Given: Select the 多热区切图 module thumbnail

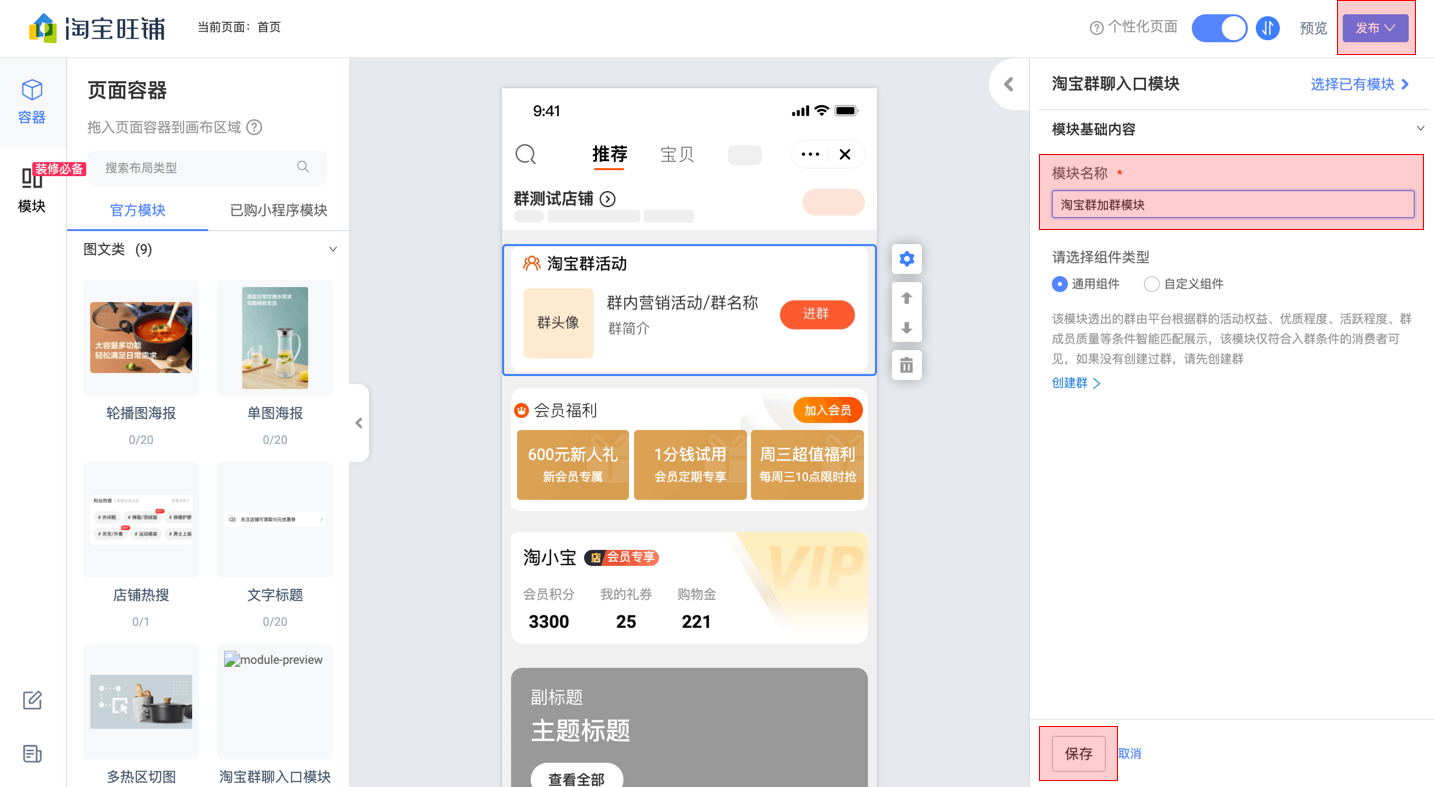Looking at the screenshot, I should coord(141,702).
